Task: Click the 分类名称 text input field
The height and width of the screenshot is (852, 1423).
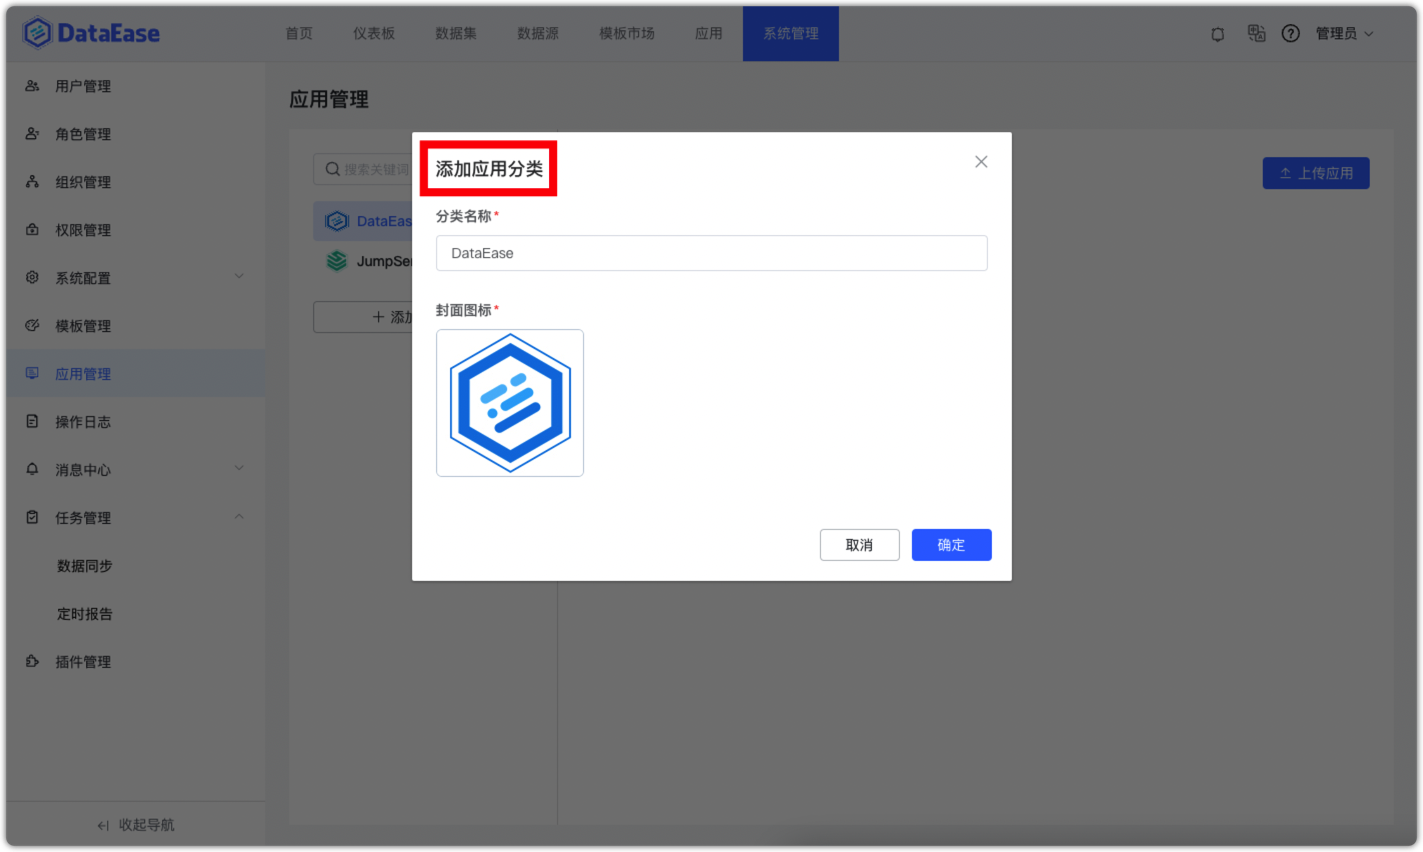Action: tap(711, 253)
